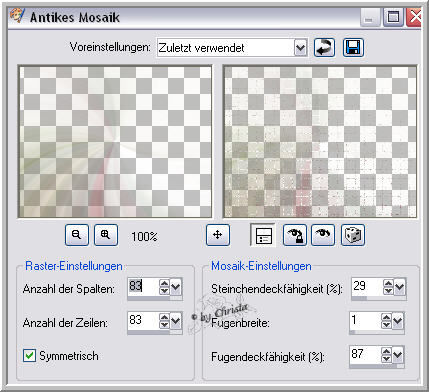Close the Antikes Mosaik dialog
This screenshot has height=392, width=429.
coord(415,16)
